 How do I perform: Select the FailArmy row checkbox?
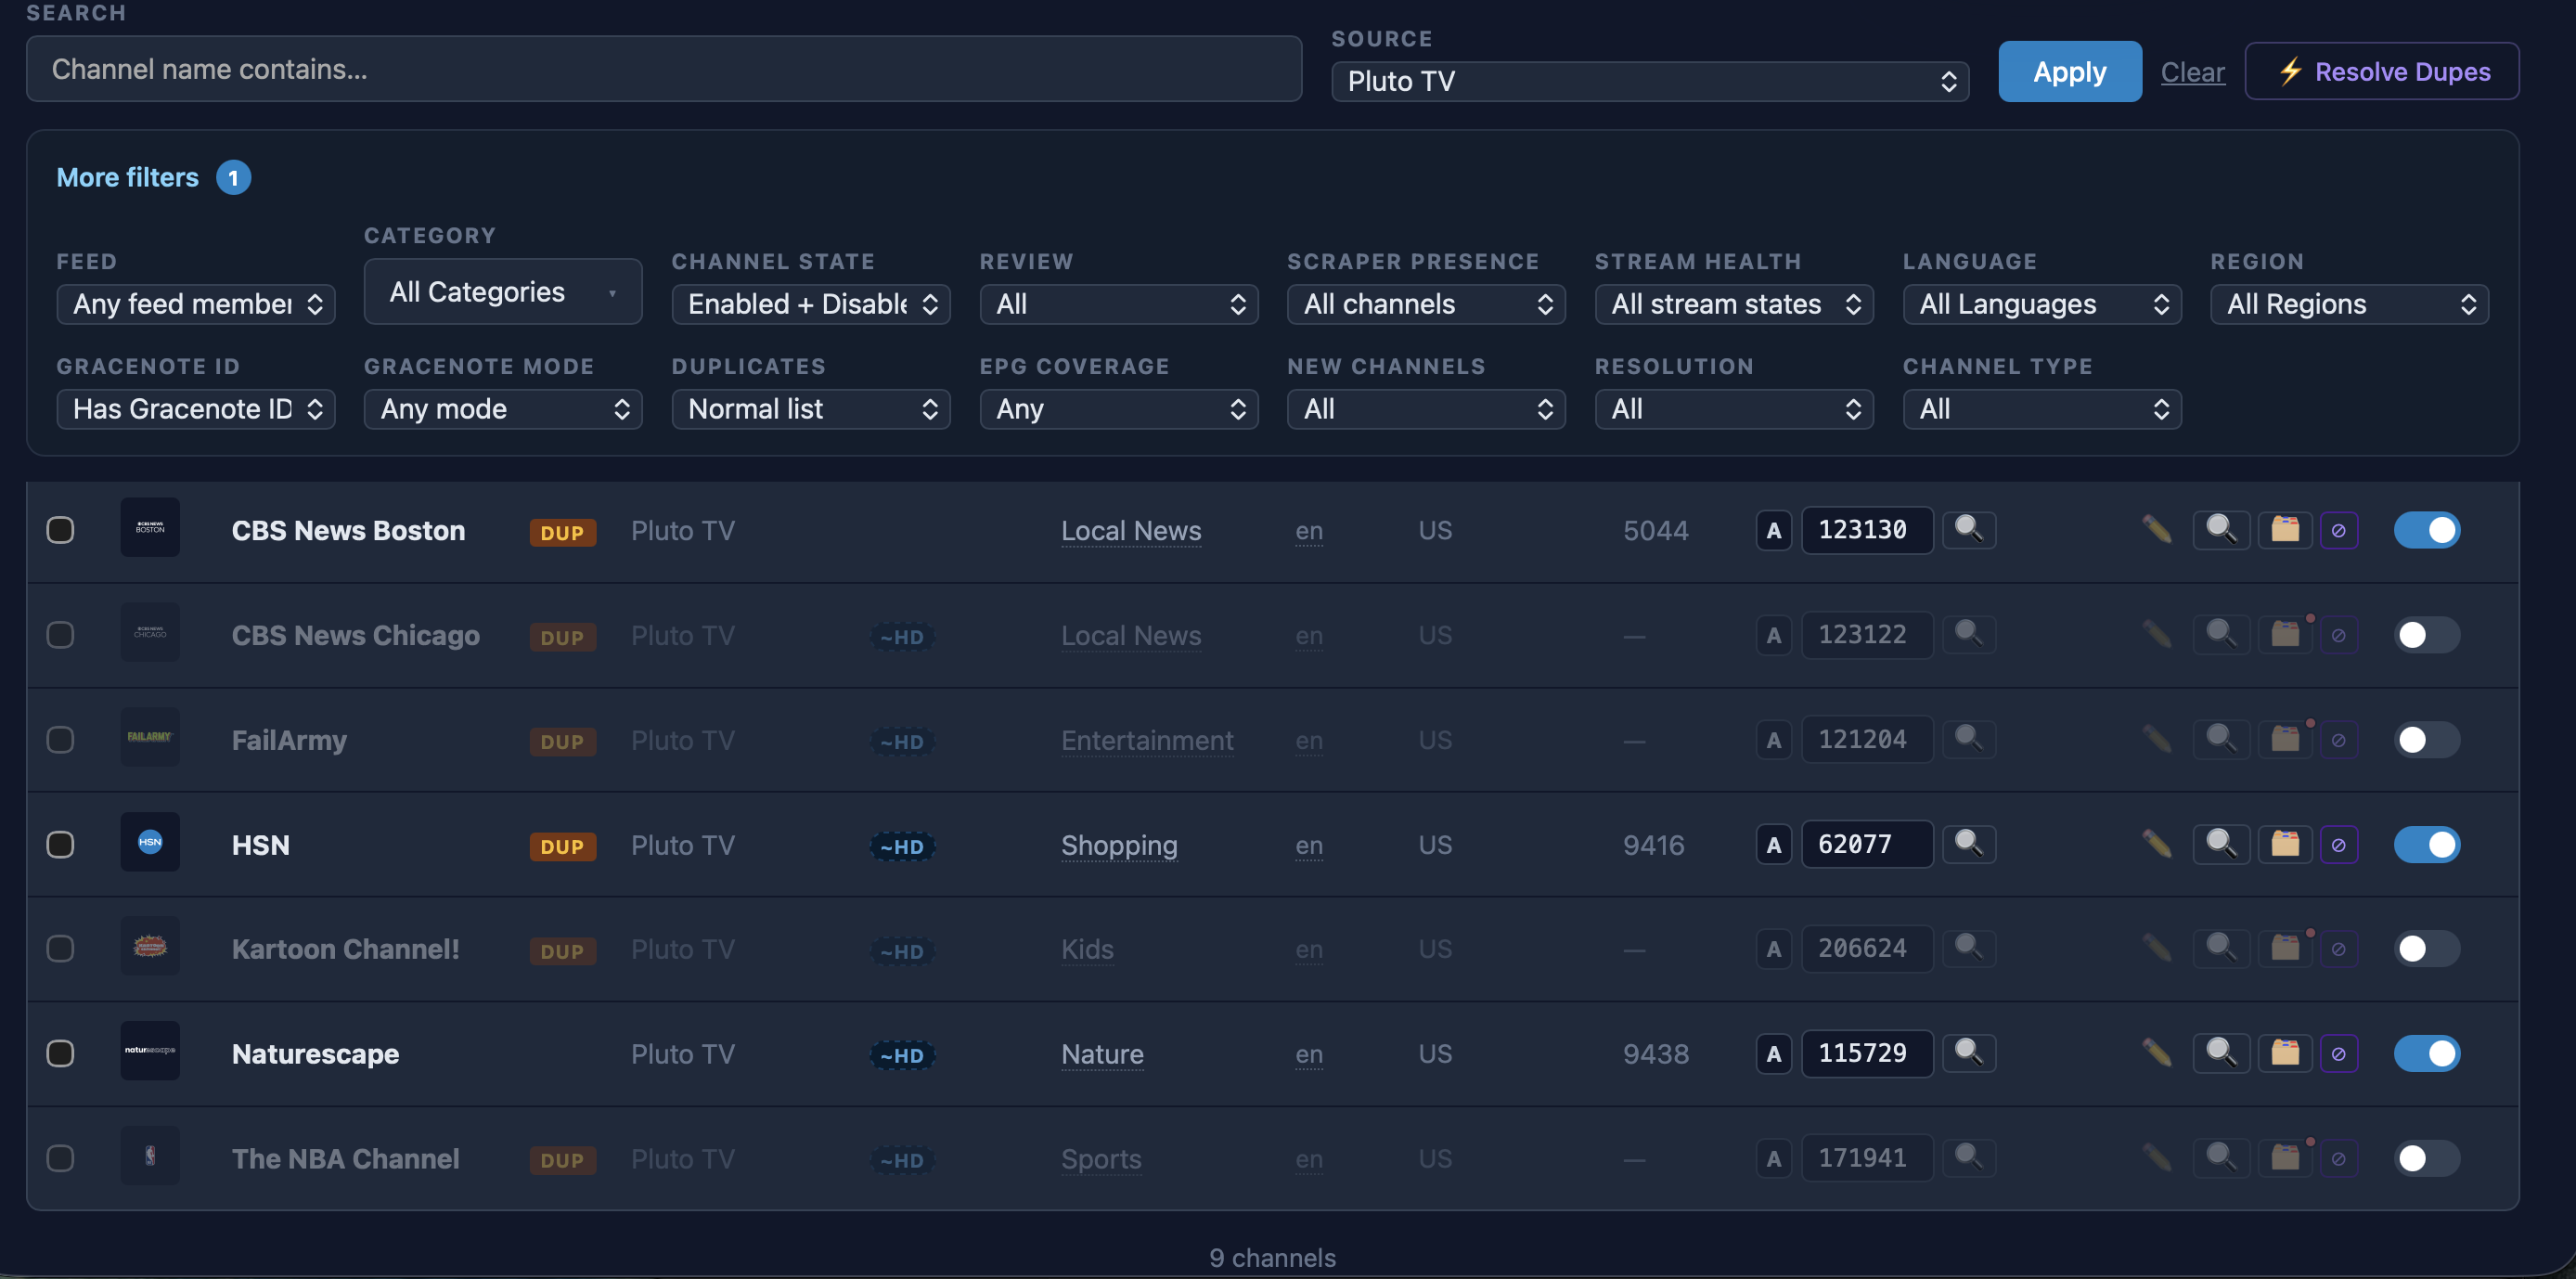tap(60, 740)
